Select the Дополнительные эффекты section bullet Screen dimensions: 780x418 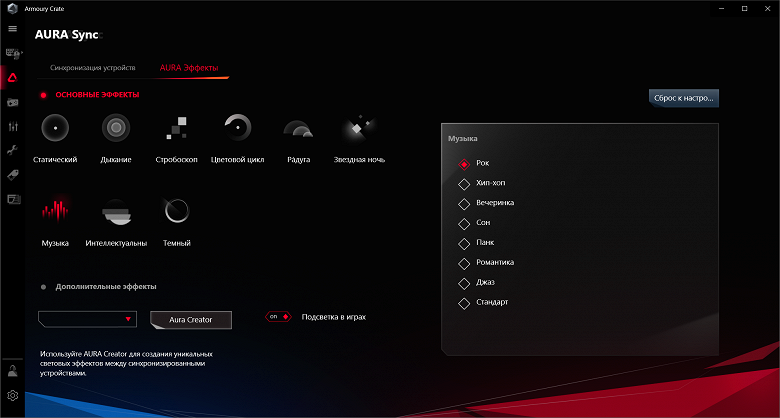click(x=43, y=287)
